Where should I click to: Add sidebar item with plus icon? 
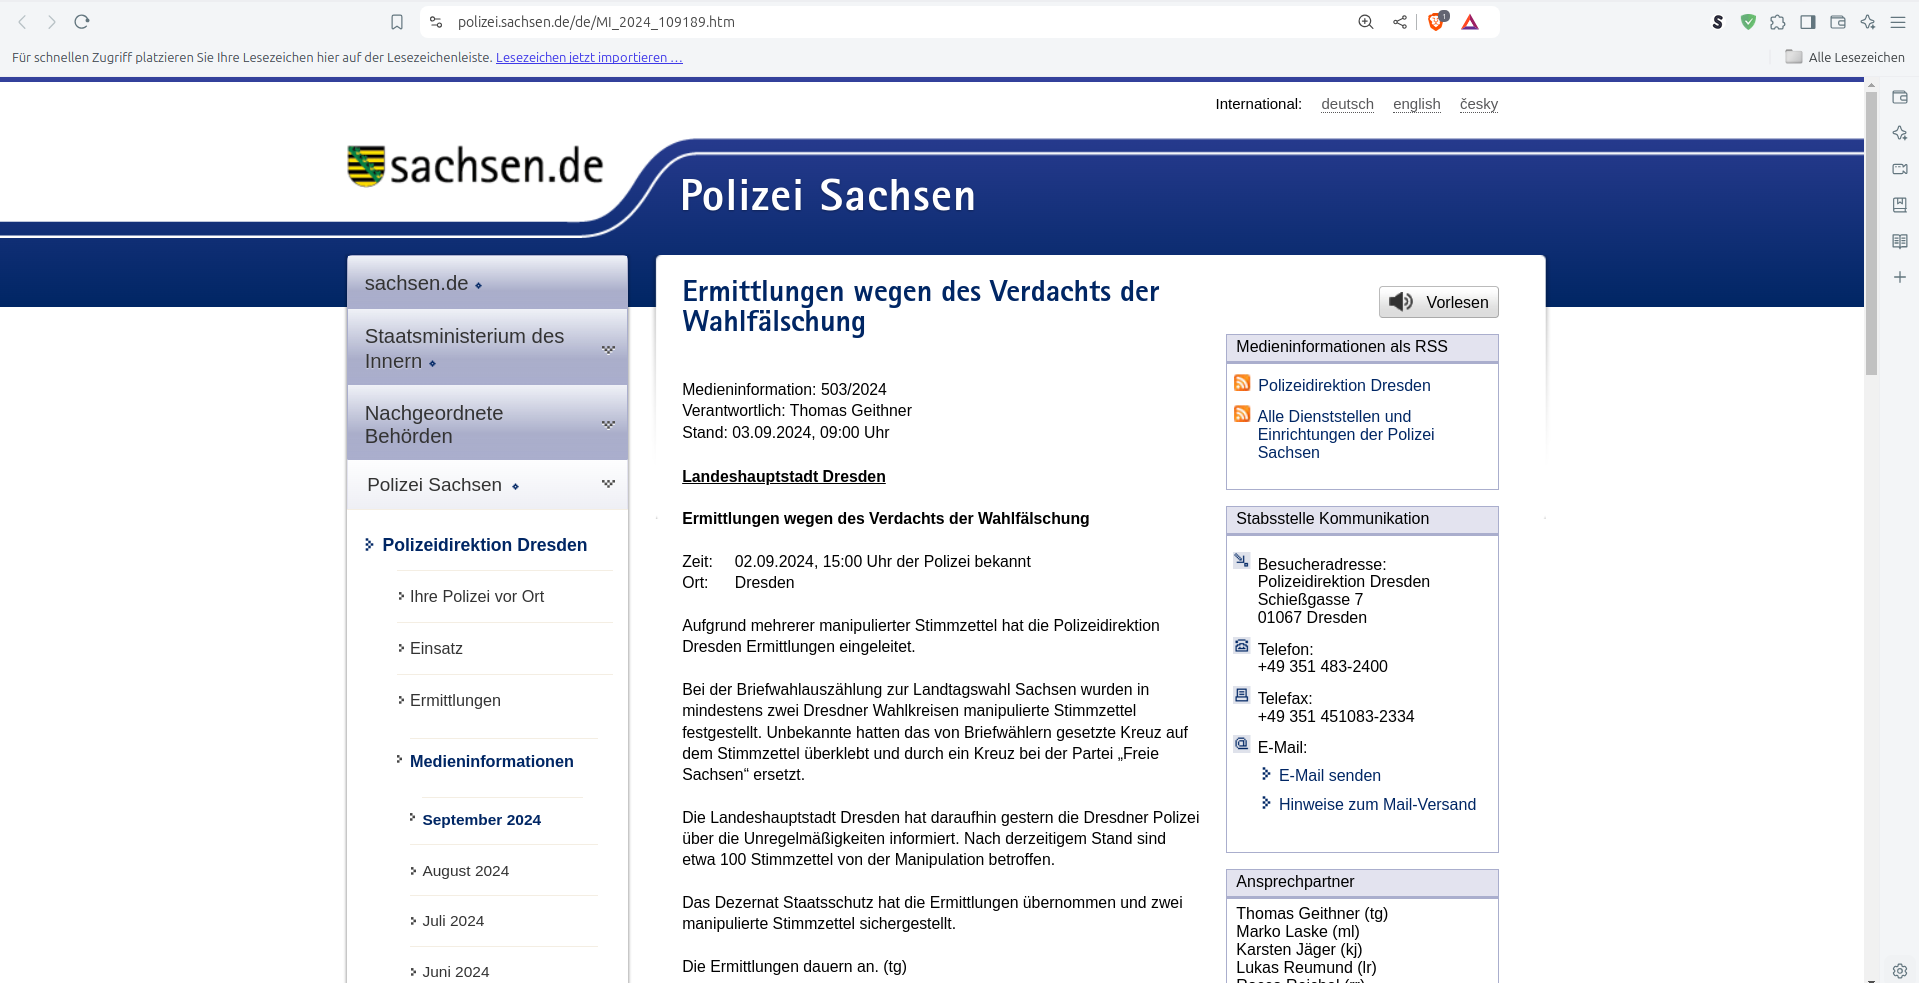point(1900,277)
